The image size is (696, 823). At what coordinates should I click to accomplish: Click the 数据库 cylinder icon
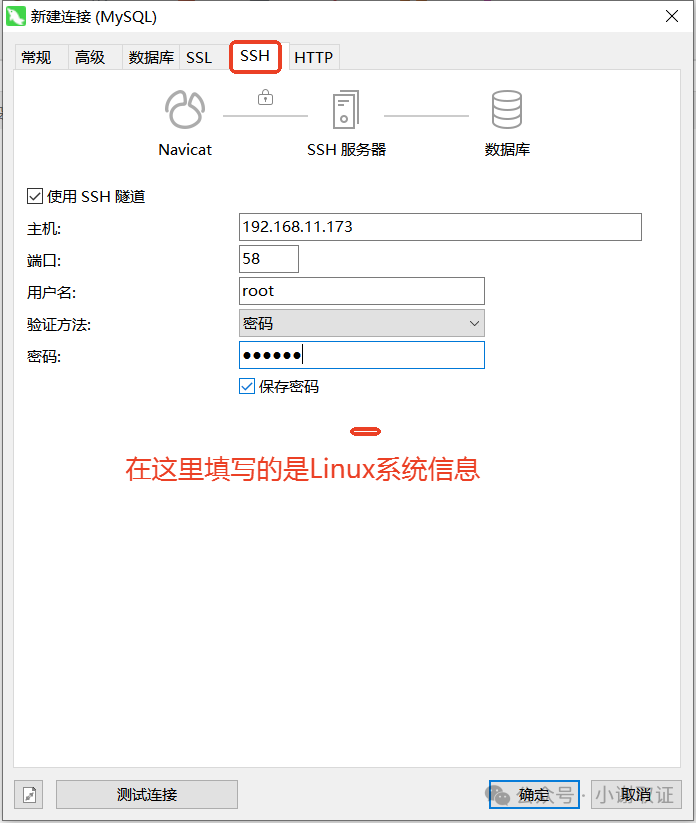coord(507,109)
